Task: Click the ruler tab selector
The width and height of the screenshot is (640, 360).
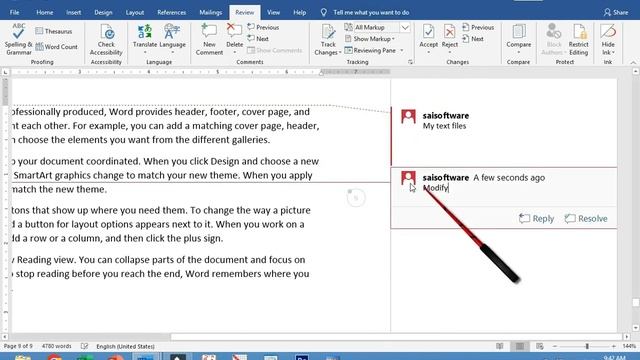Action: [x=5, y=72]
